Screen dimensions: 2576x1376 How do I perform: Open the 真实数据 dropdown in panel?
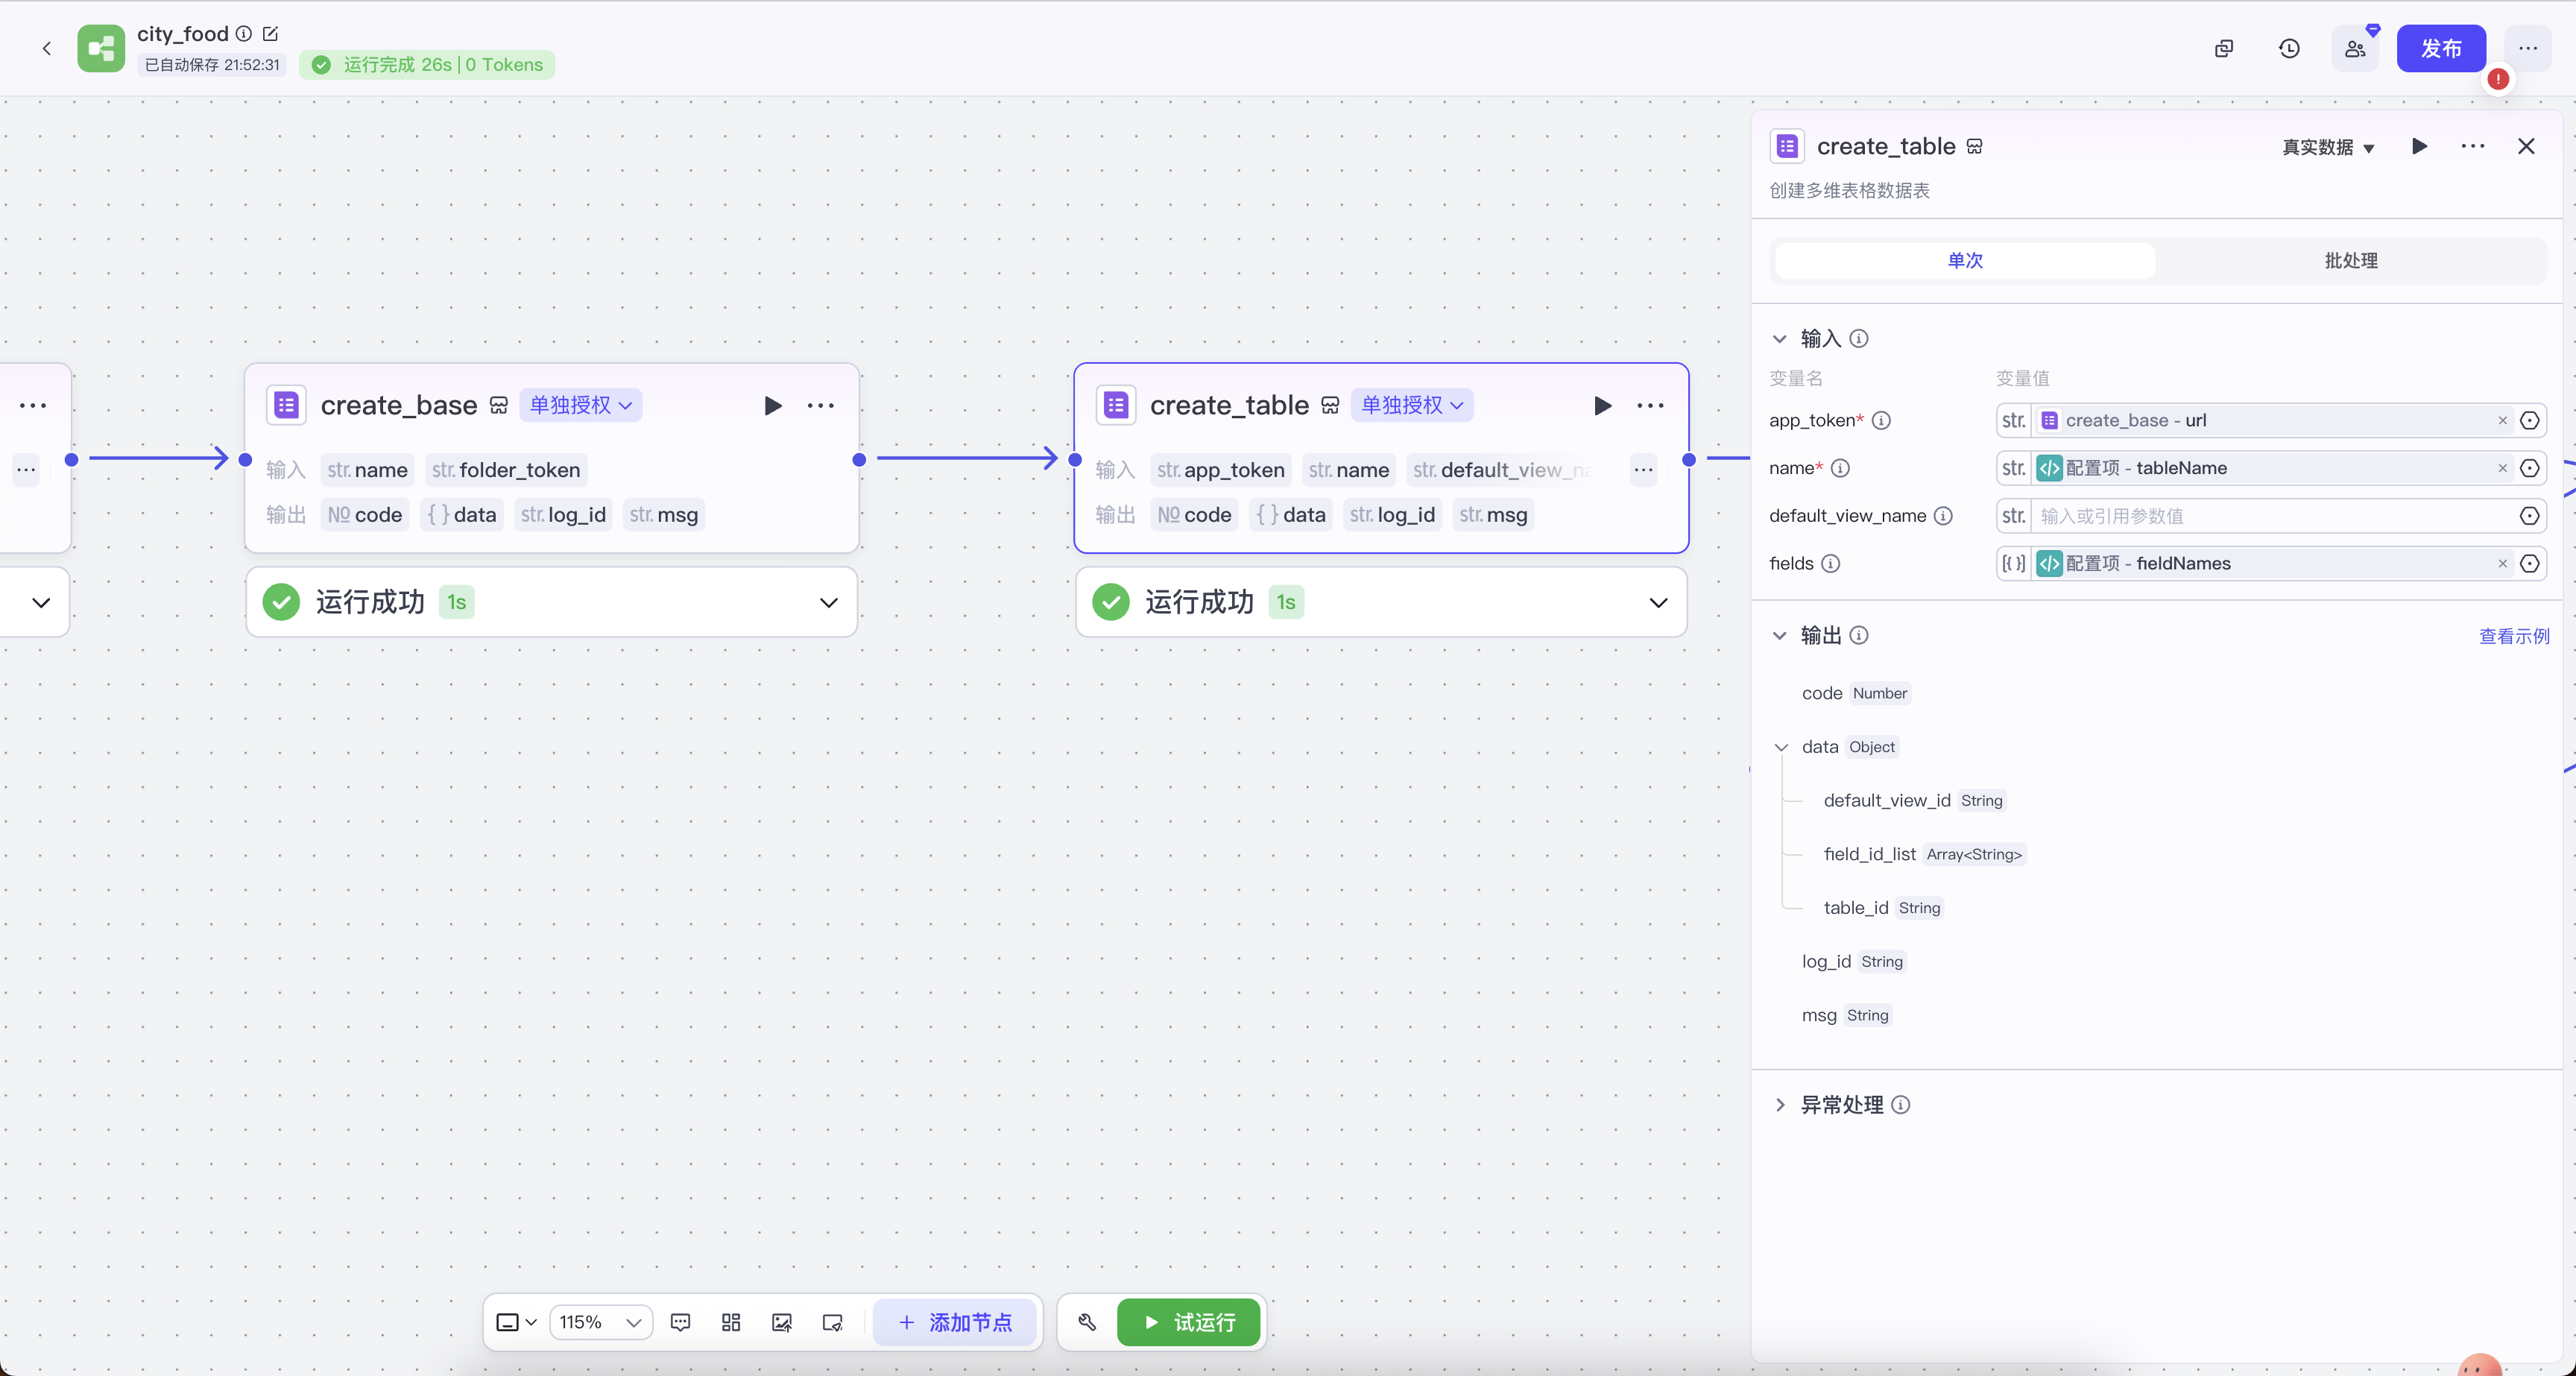(2327, 147)
